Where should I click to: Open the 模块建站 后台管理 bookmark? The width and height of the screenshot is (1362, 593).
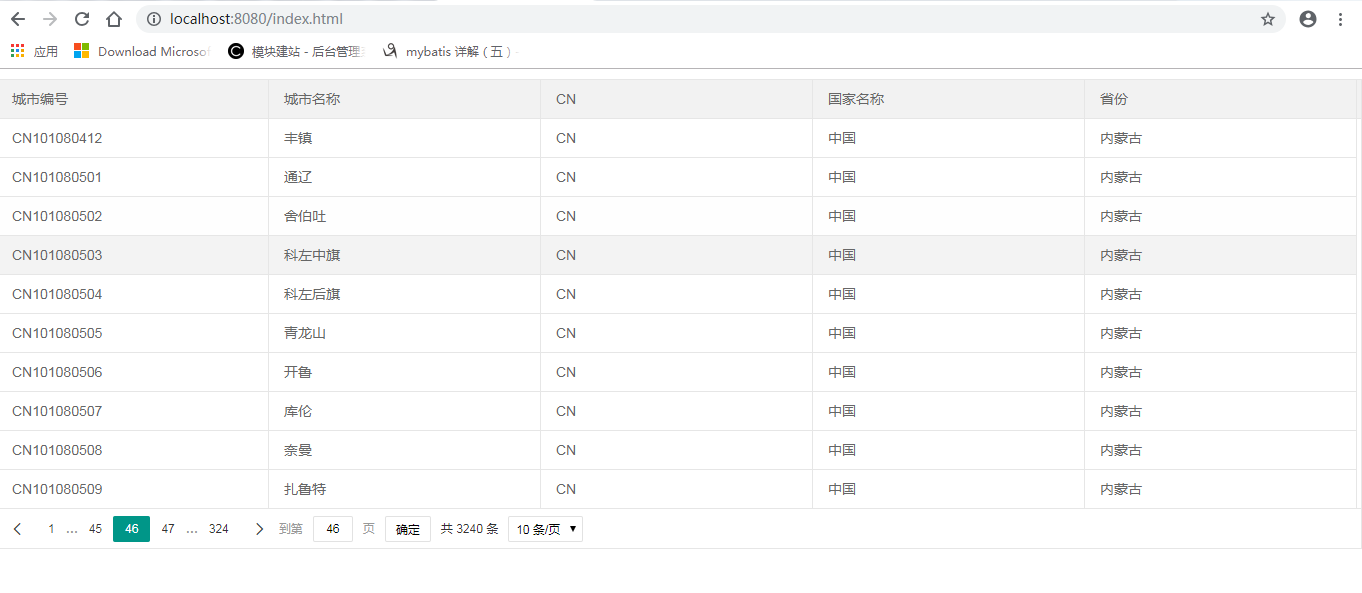pyautogui.click(x=297, y=51)
